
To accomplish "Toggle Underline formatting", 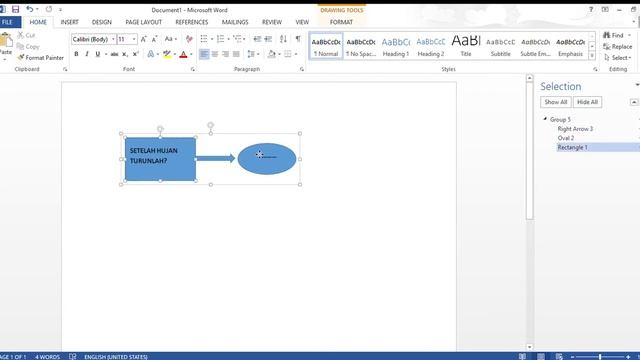I will [x=98, y=54].
